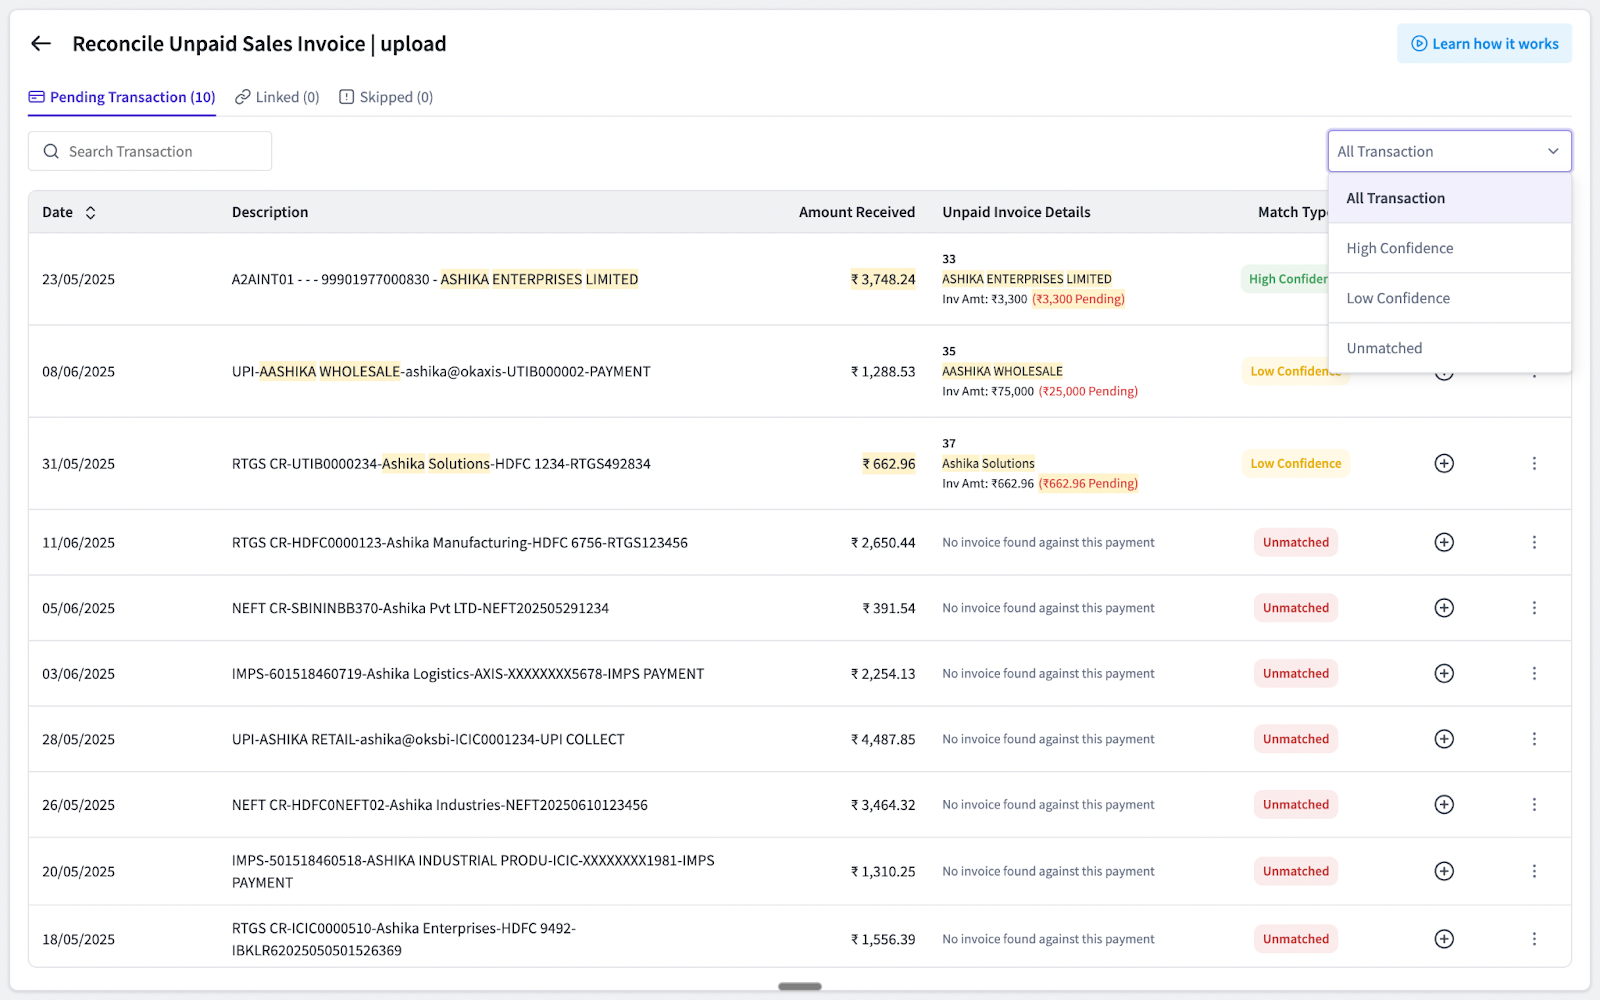This screenshot has width=1600, height=1000.
Task: Click the horizontal scrollbar handle at bottom
Action: point(800,986)
